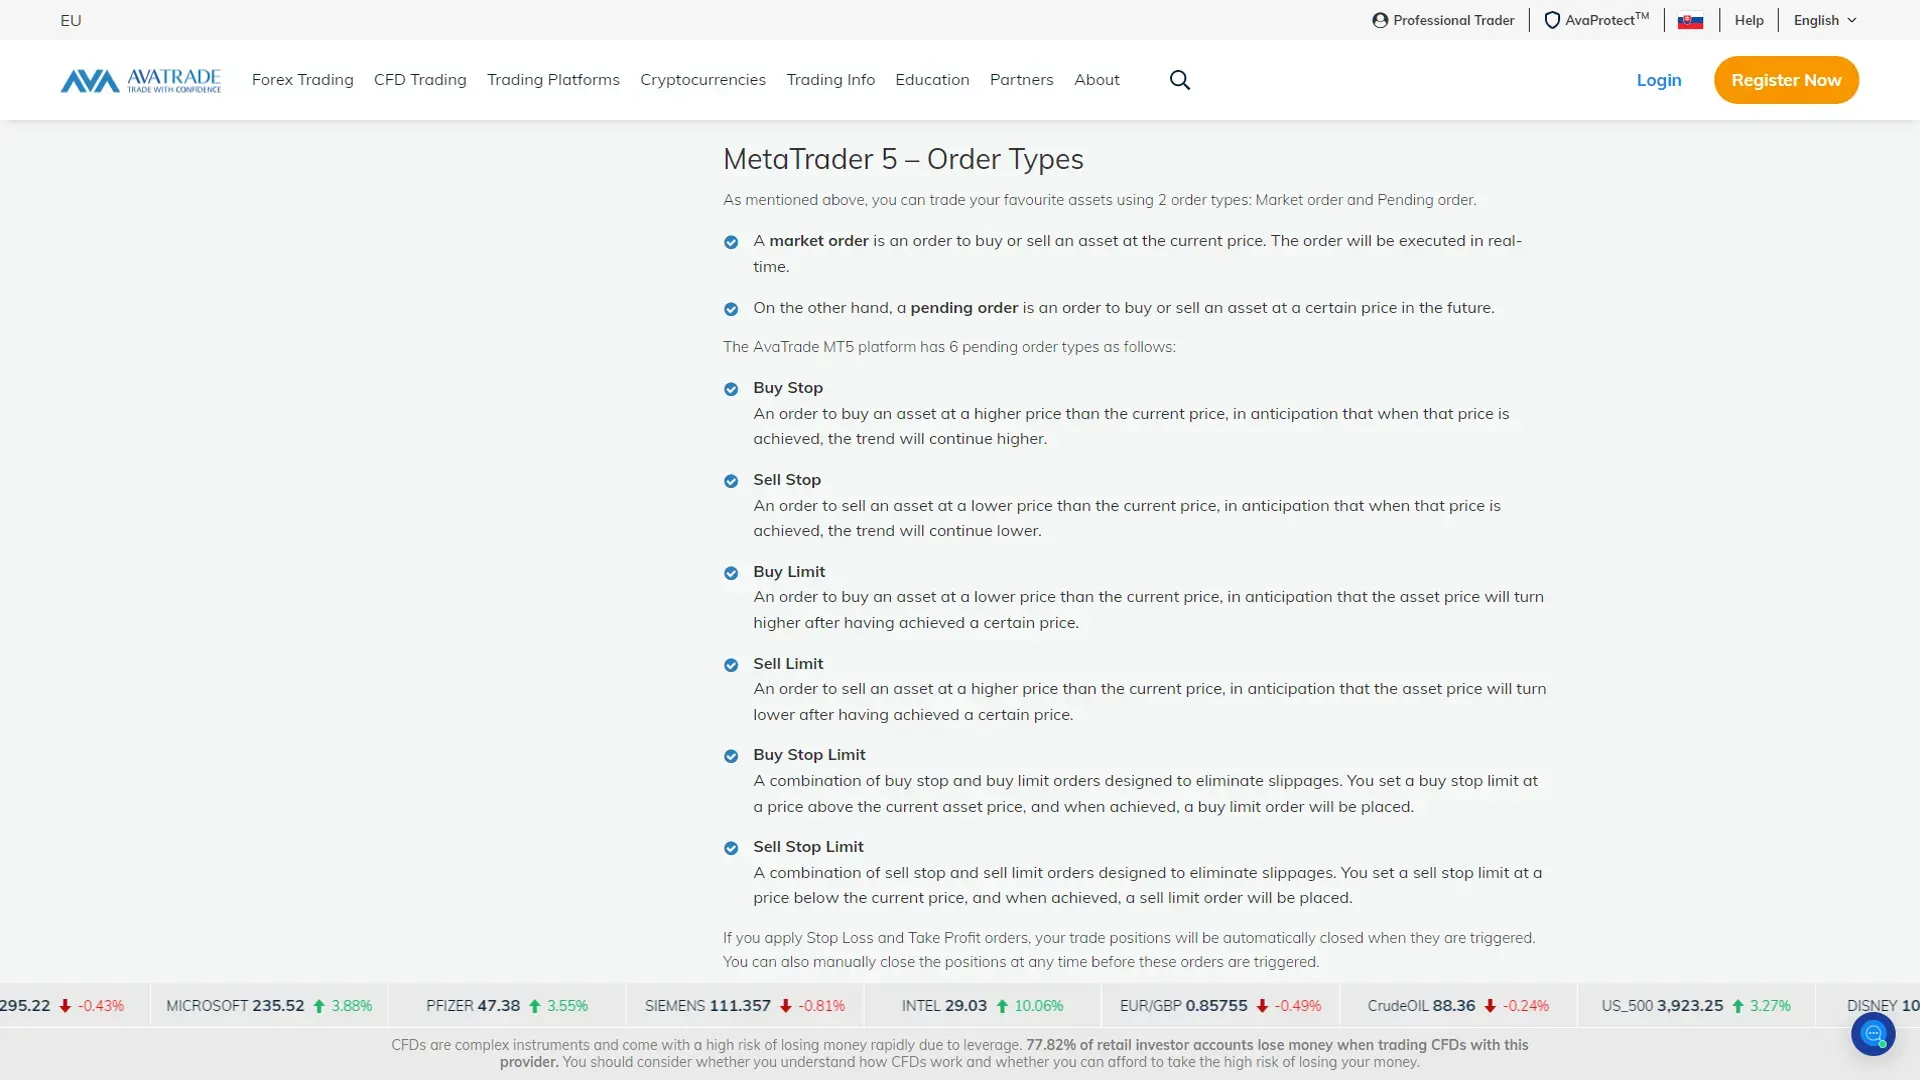
Task: Open the Trading Platforms menu
Action: point(553,80)
